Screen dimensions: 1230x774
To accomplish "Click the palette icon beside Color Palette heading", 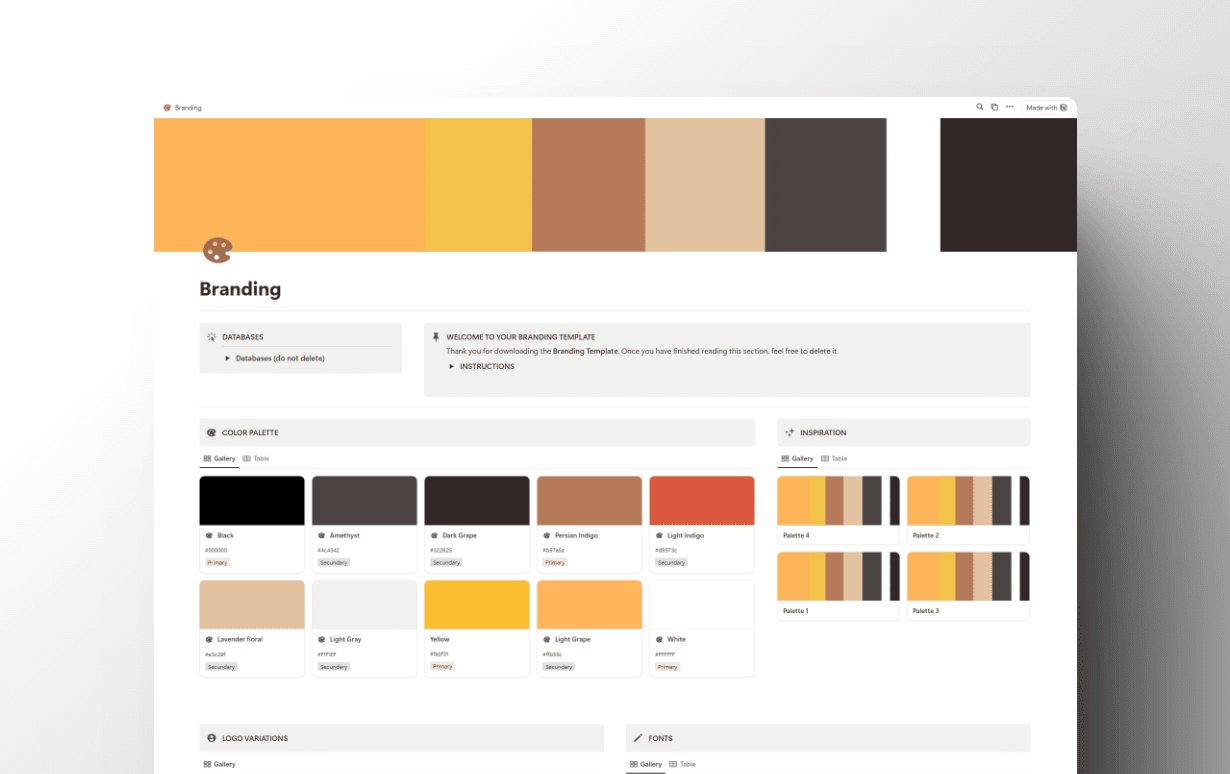I will [211, 433].
